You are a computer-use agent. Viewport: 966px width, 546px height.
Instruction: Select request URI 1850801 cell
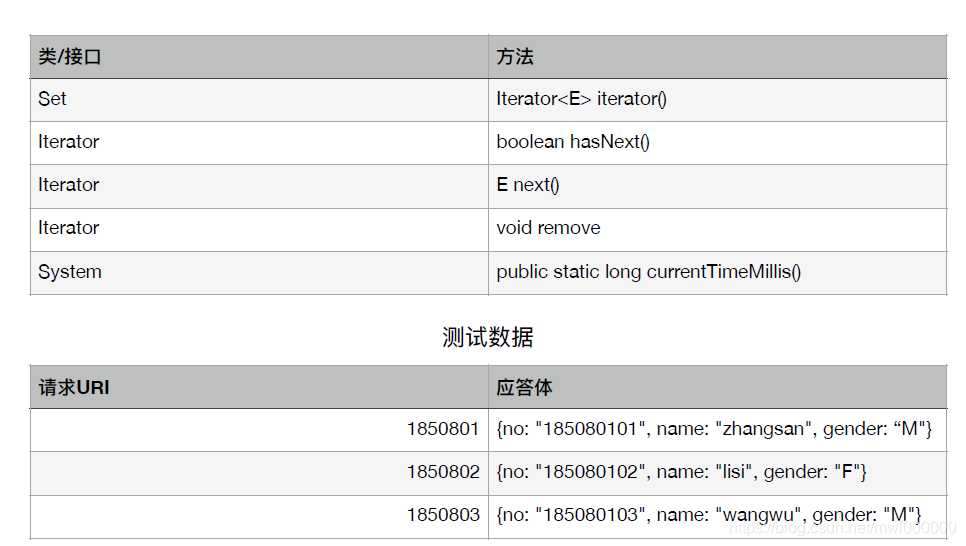click(259, 430)
